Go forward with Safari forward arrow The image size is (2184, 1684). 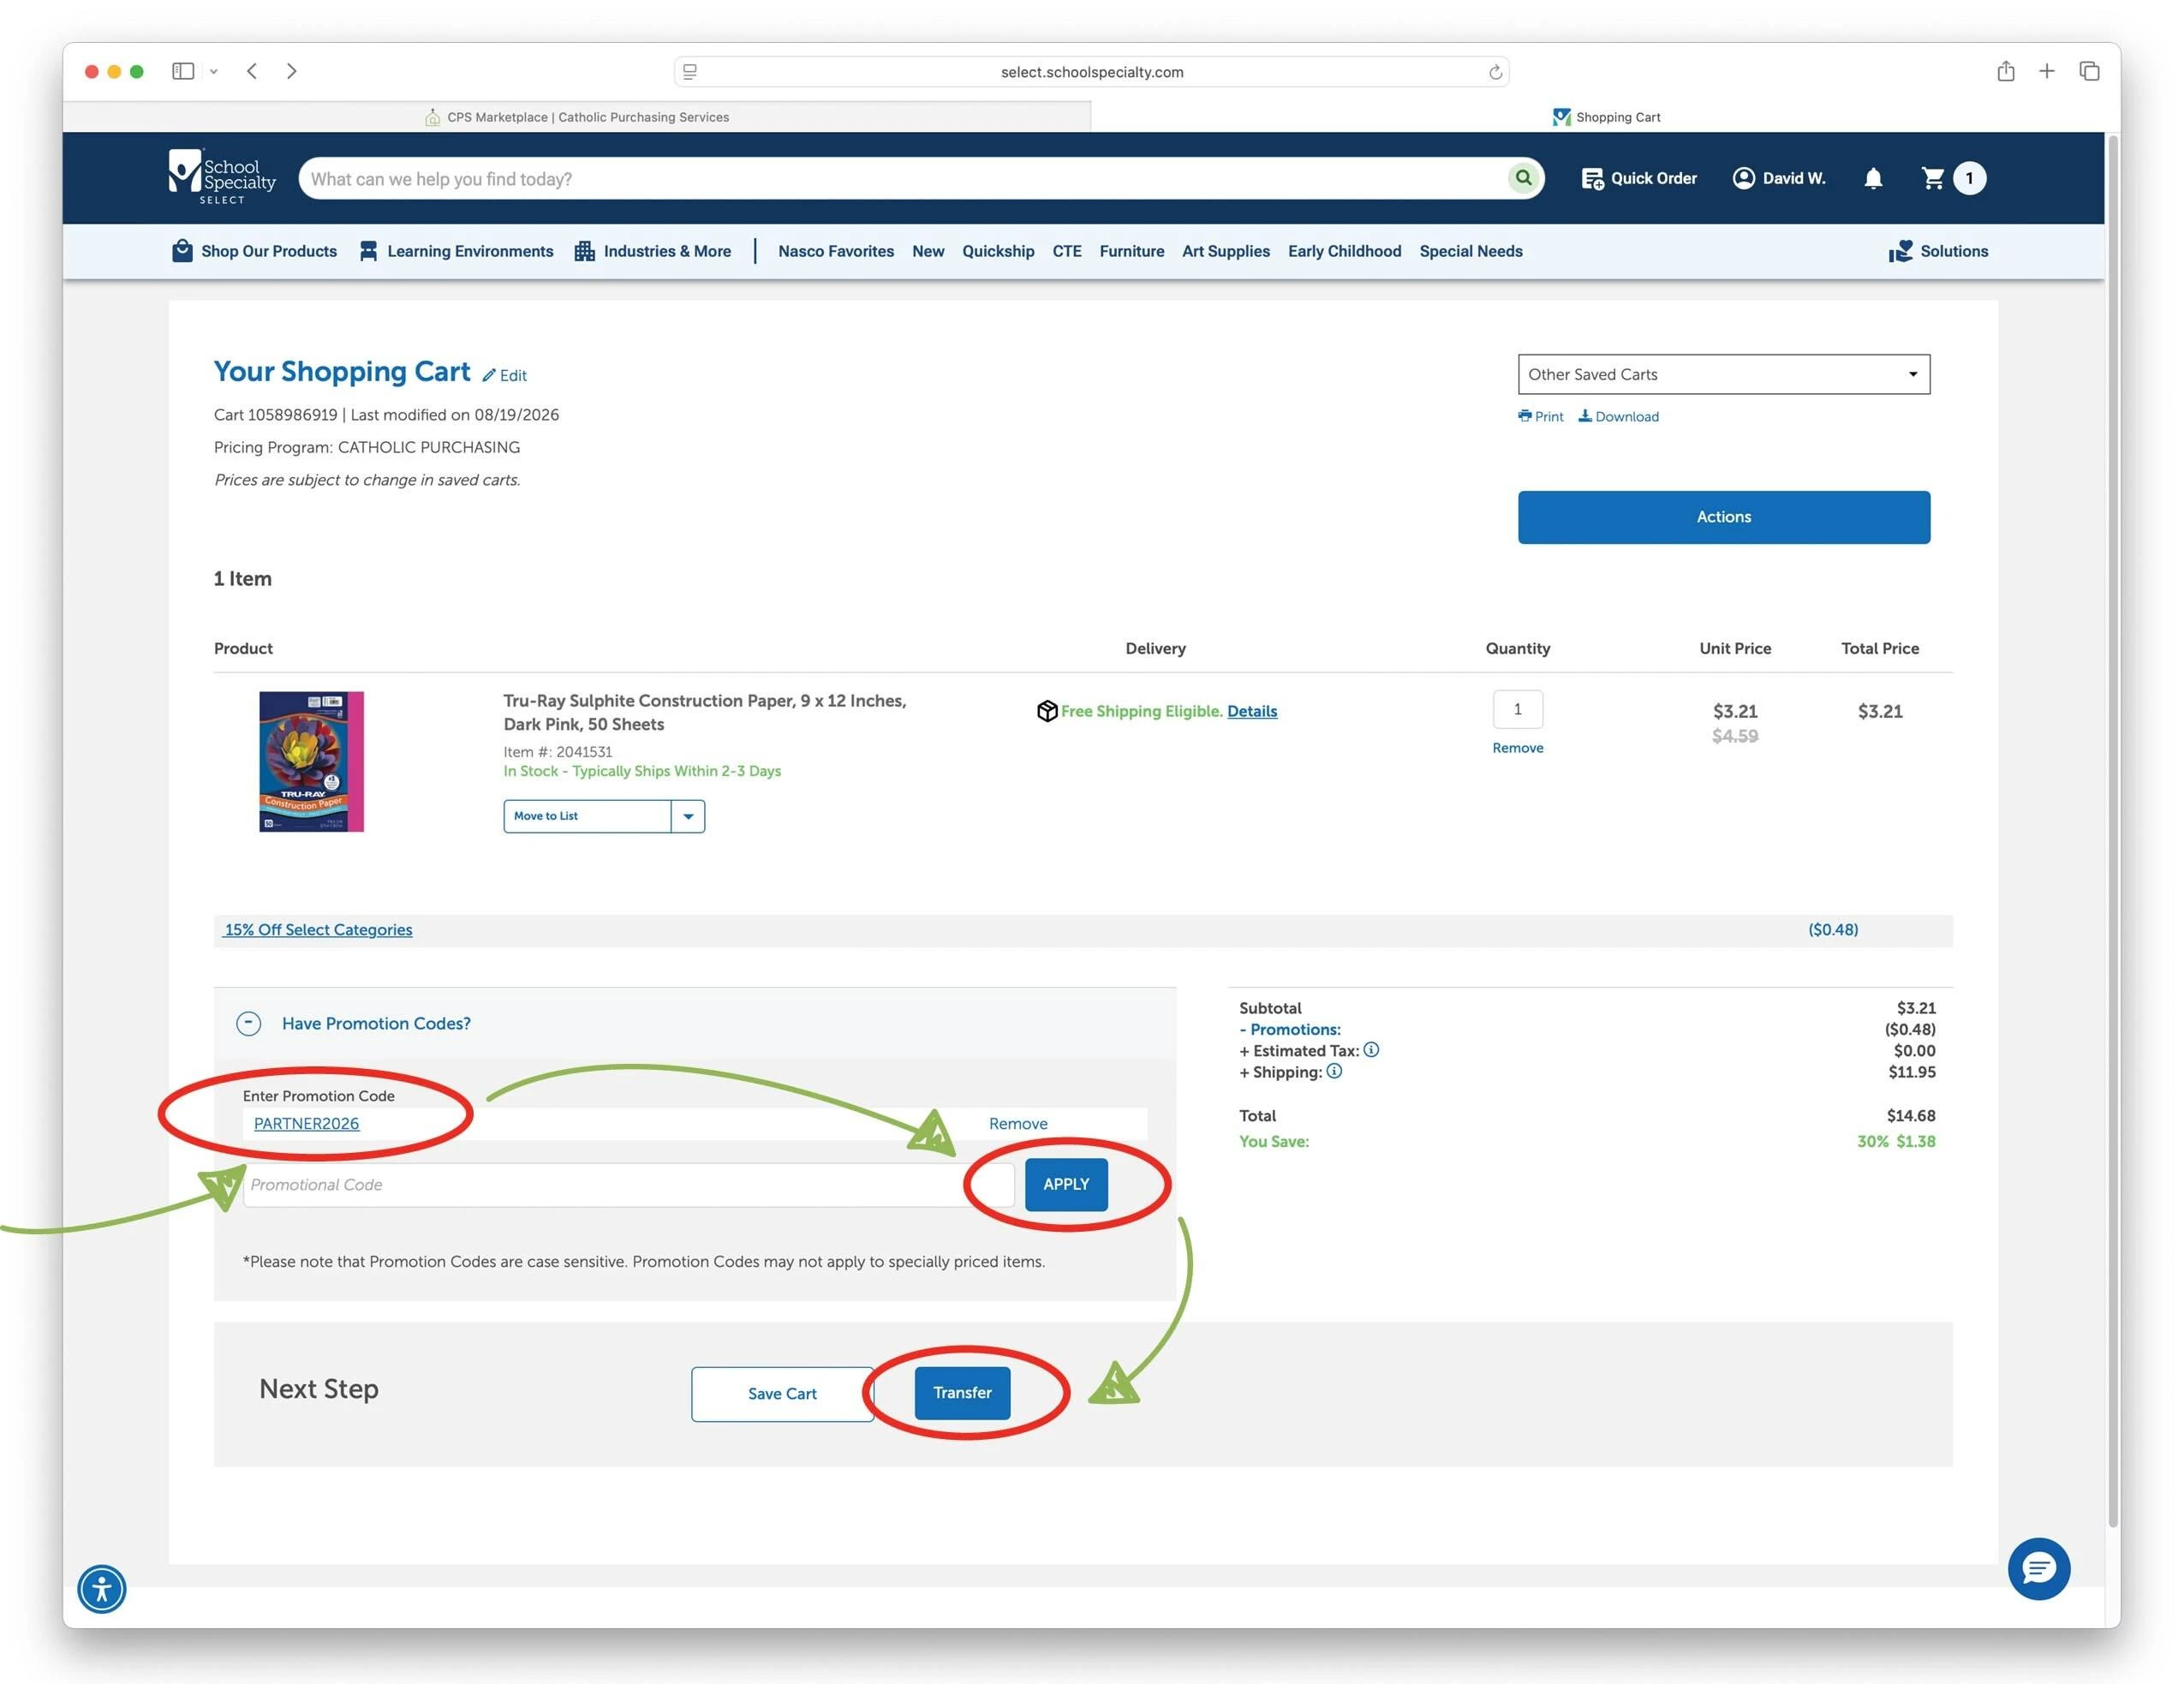[291, 71]
